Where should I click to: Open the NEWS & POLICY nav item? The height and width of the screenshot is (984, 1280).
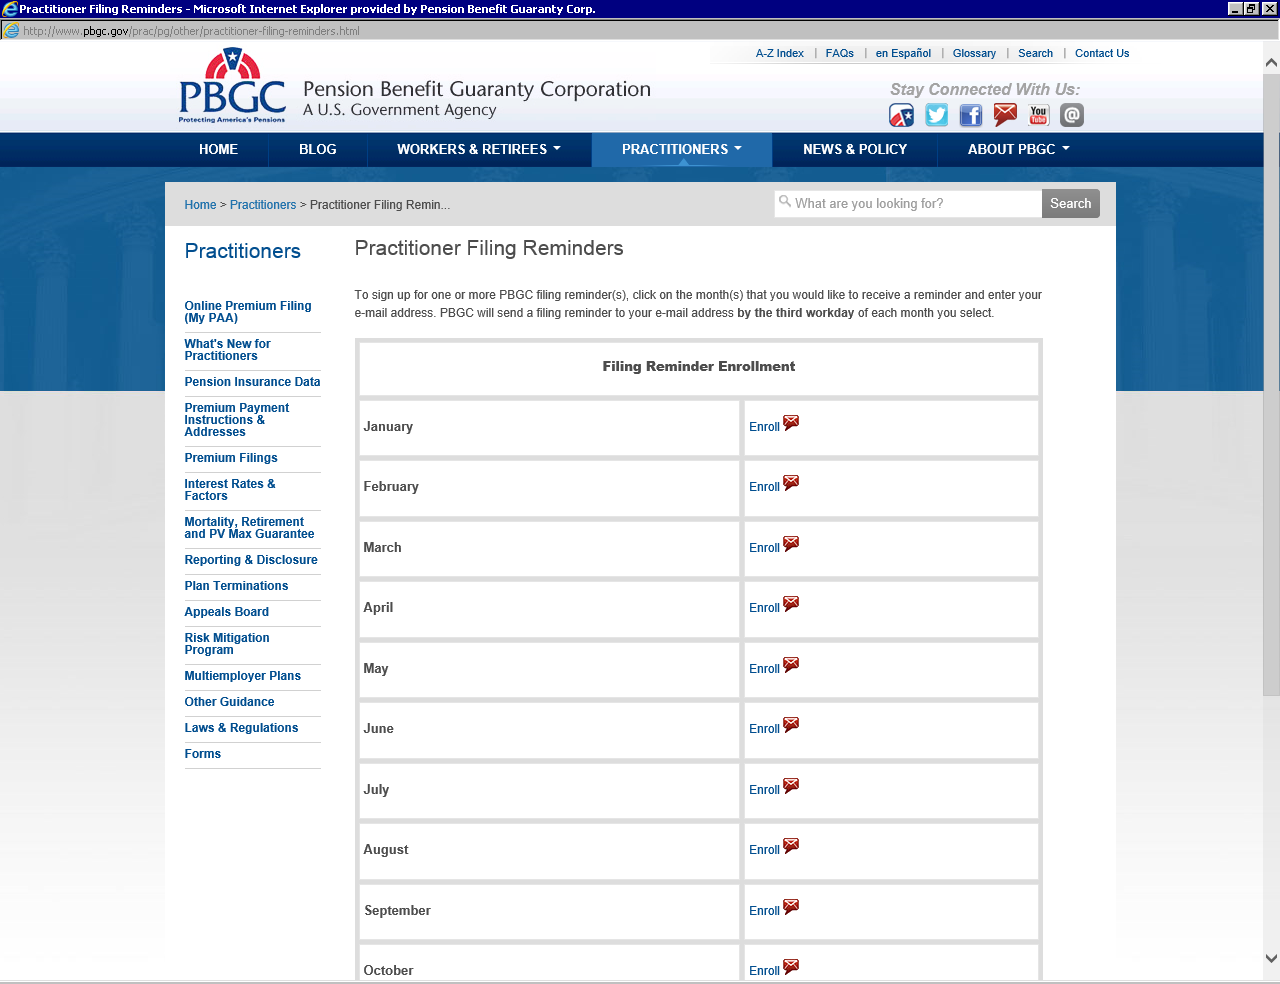(x=855, y=149)
